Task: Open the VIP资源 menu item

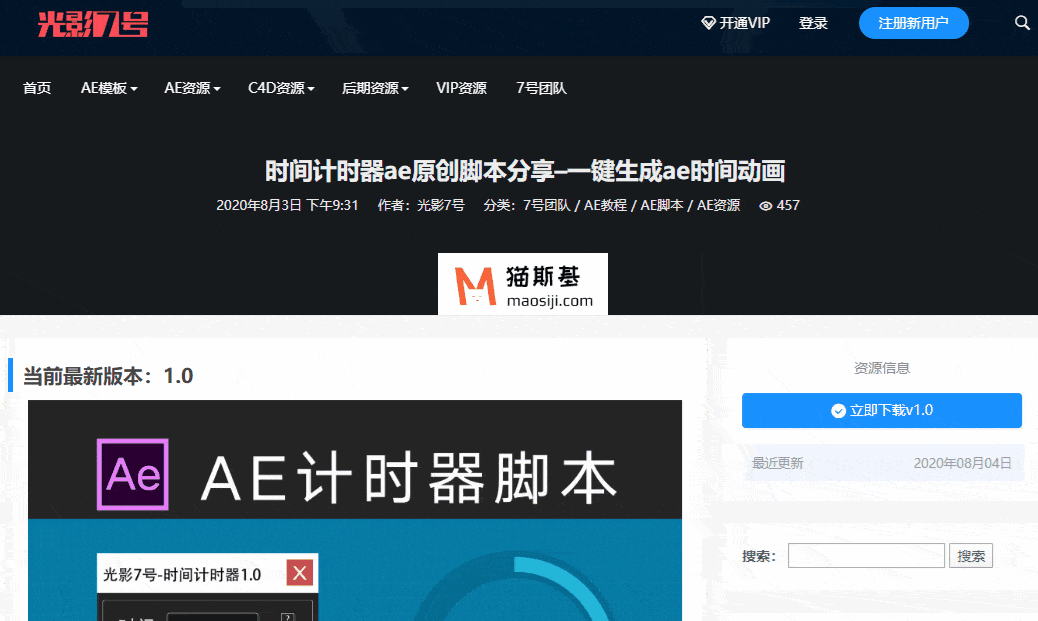Action: [461, 88]
